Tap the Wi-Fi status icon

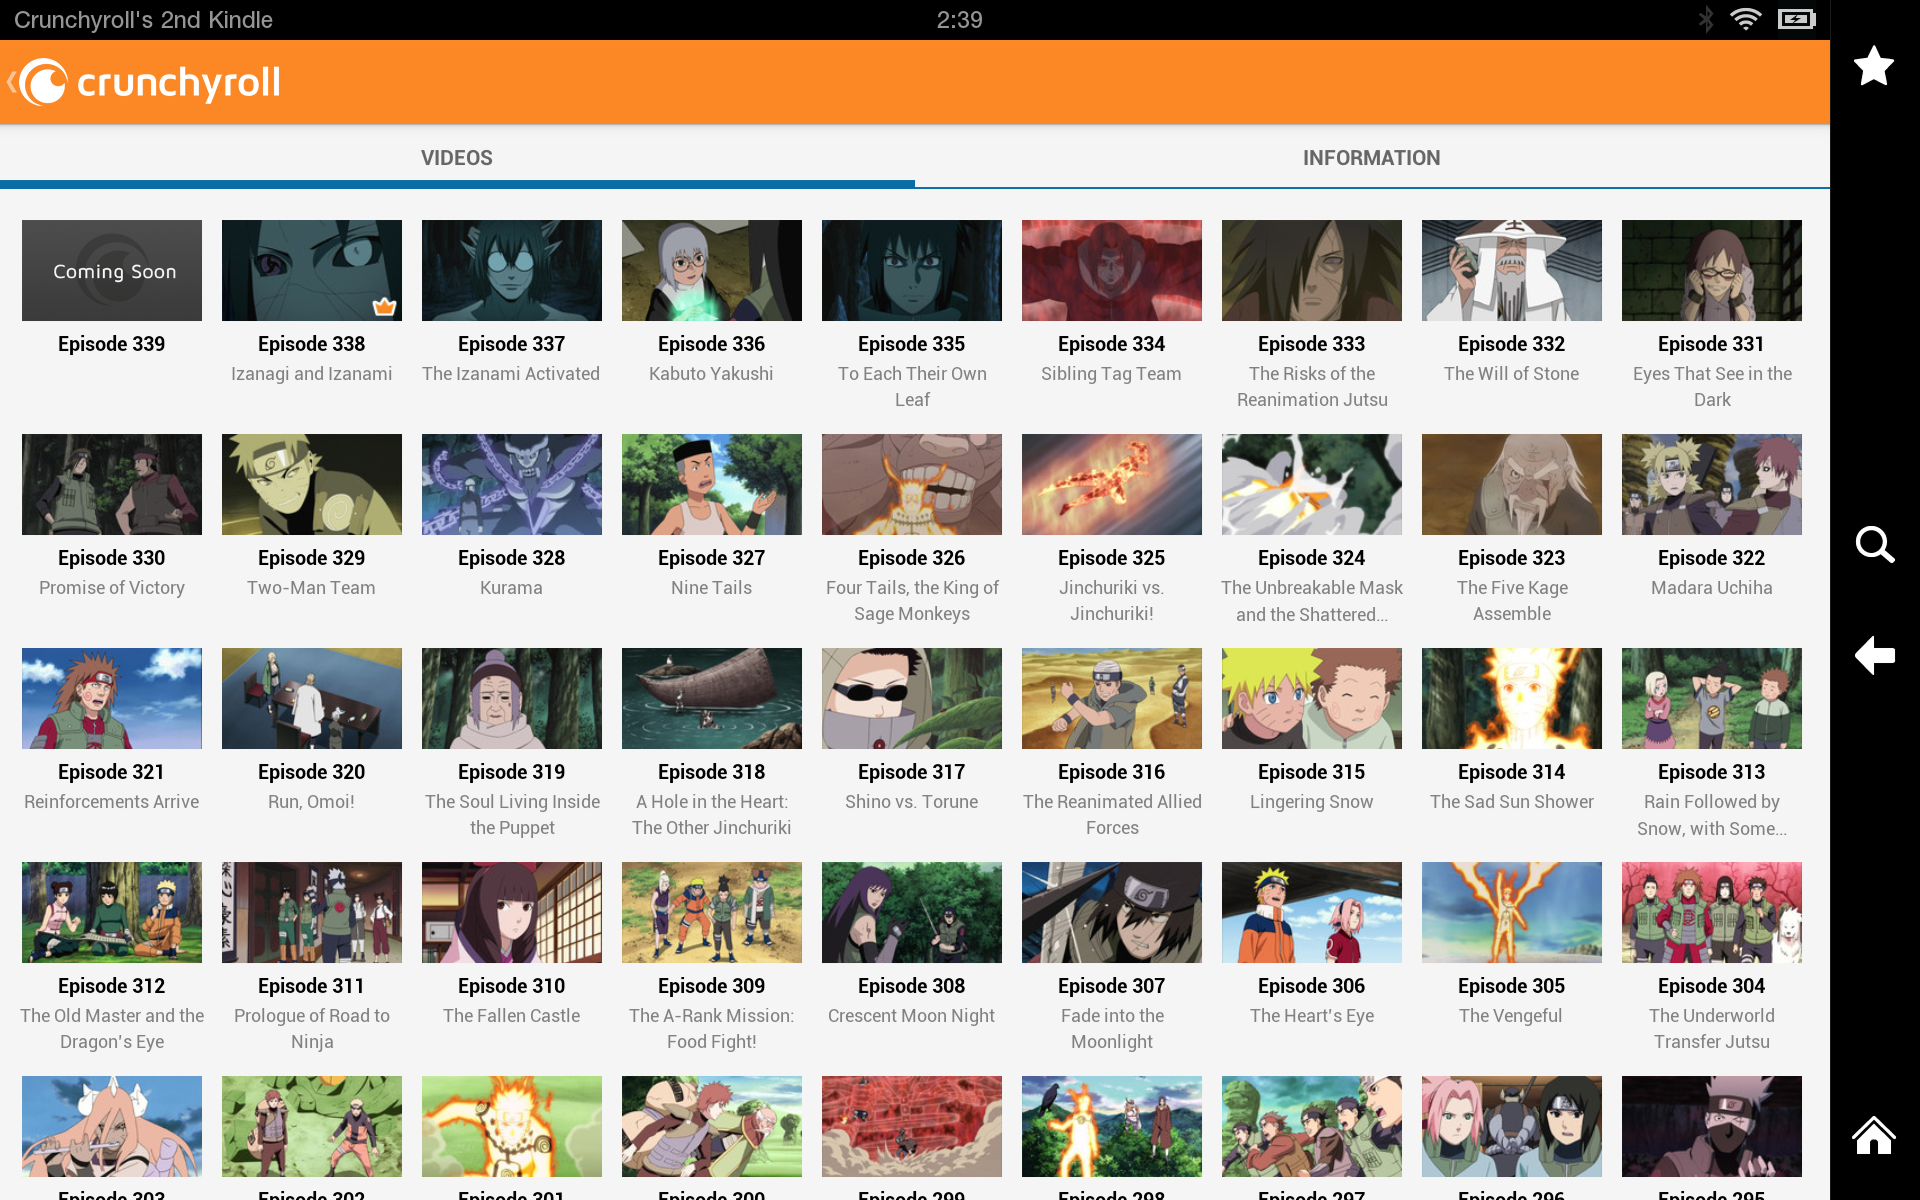[1745, 19]
